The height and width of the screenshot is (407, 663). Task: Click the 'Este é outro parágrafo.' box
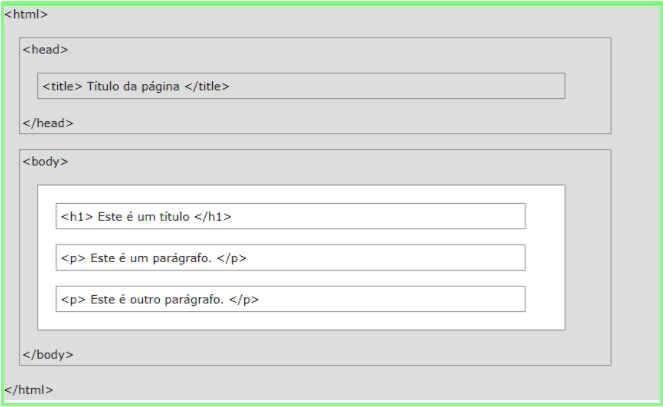click(x=290, y=299)
